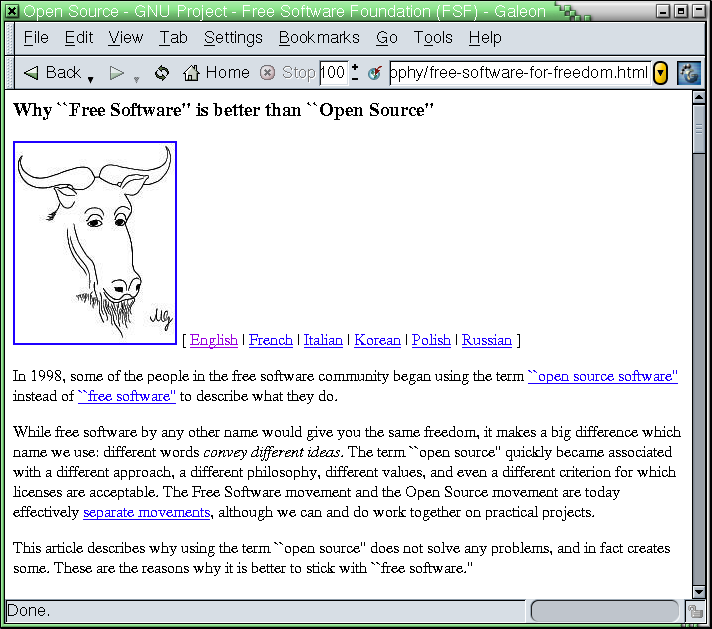Open the French translation link

[x=270, y=340]
